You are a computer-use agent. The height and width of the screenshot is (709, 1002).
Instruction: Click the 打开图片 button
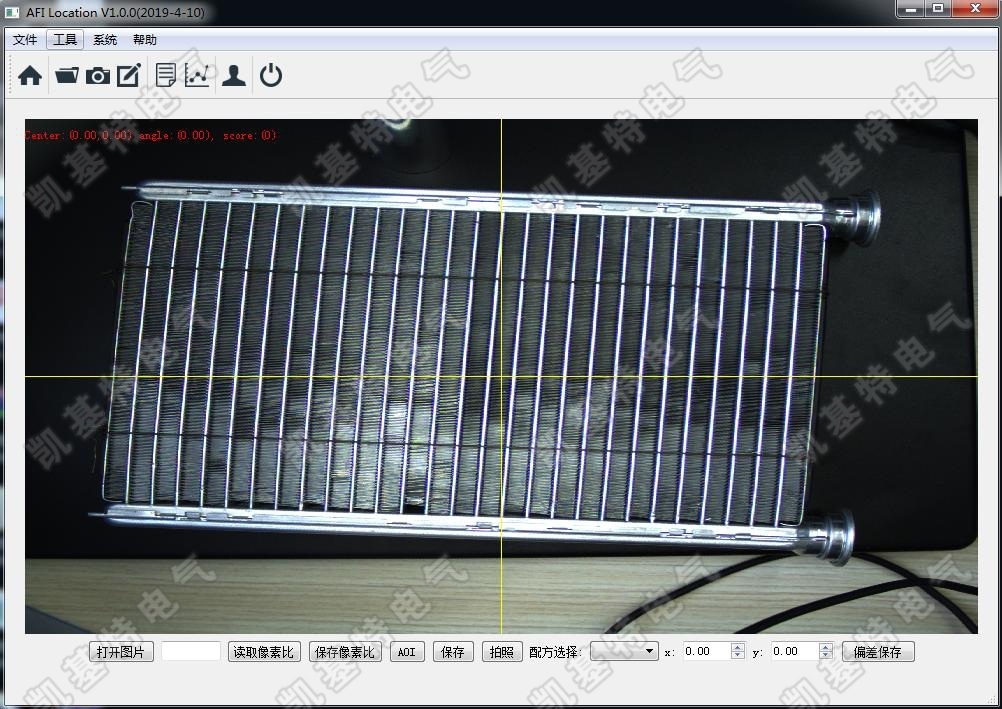click(121, 652)
